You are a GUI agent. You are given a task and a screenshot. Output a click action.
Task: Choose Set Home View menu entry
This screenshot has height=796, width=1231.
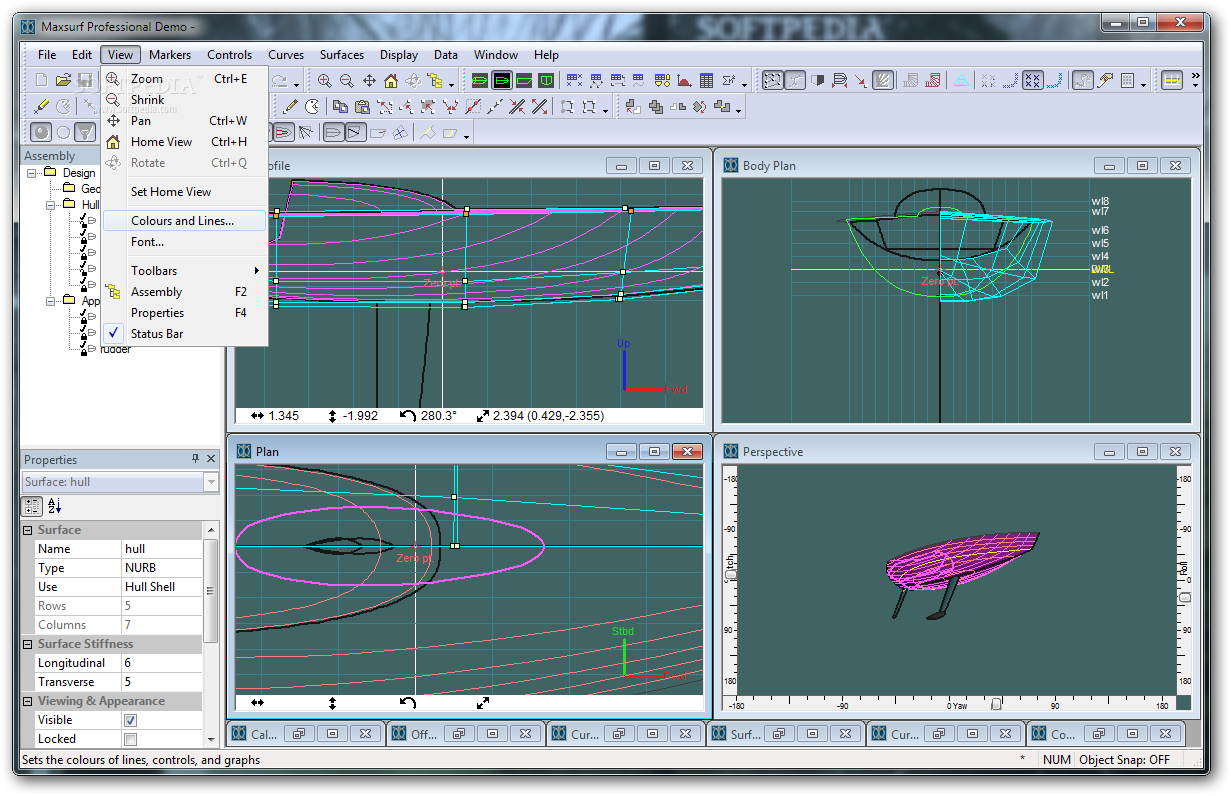(184, 192)
